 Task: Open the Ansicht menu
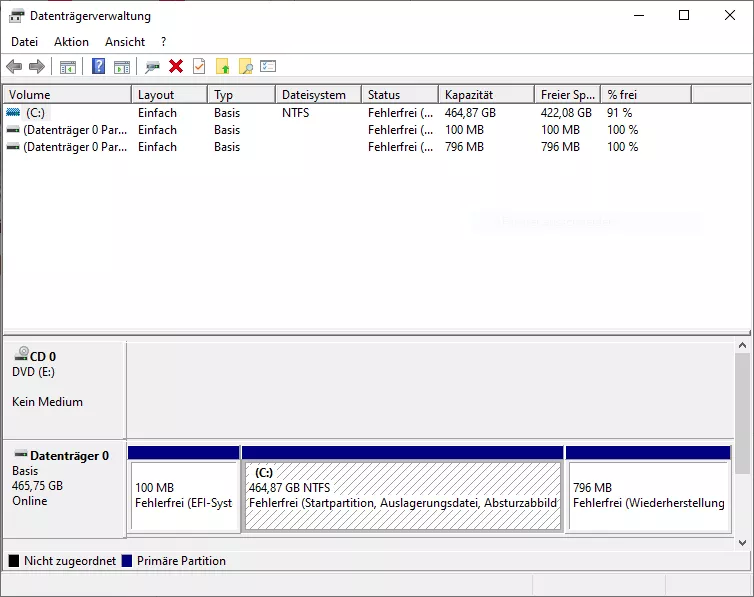pyautogui.click(x=125, y=42)
